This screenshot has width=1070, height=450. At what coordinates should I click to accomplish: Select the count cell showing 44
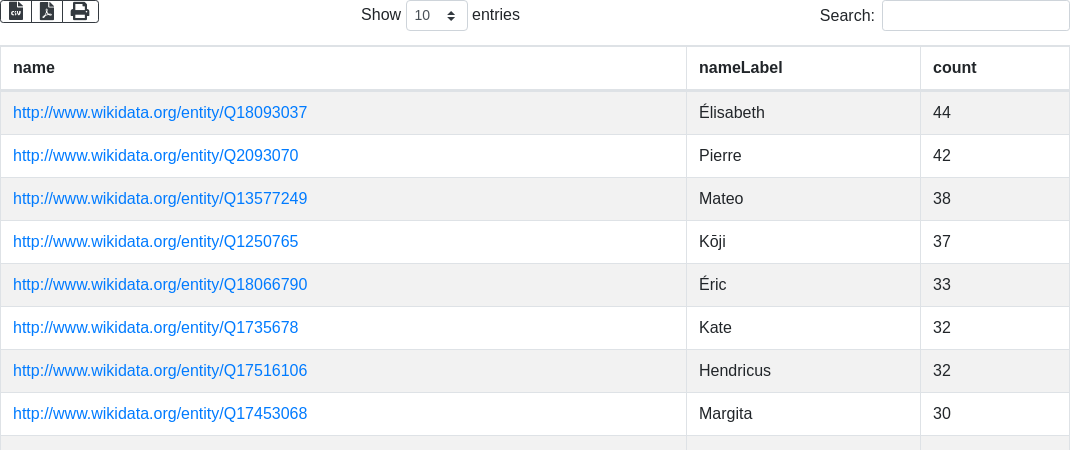point(942,113)
